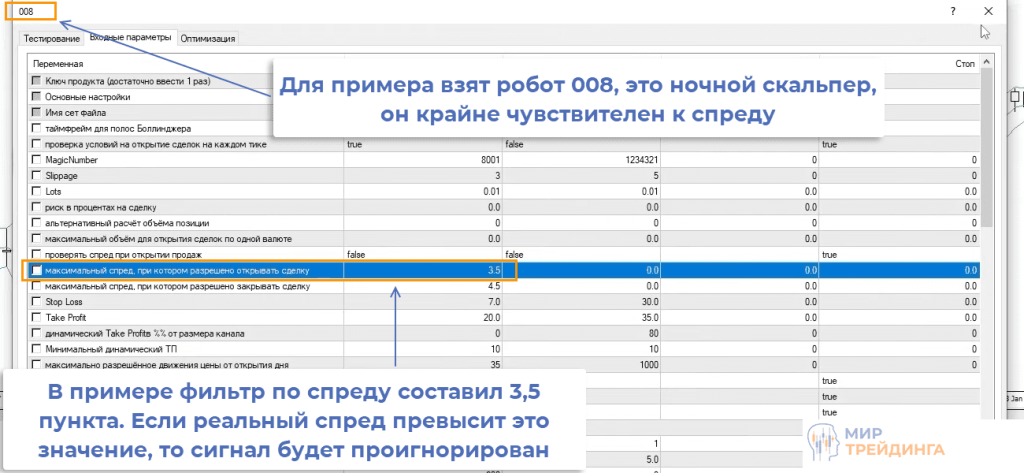Open the Оптимизация tab
Viewport: 1024px width, 473px height.
pyautogui.click(x=210, y=38)
